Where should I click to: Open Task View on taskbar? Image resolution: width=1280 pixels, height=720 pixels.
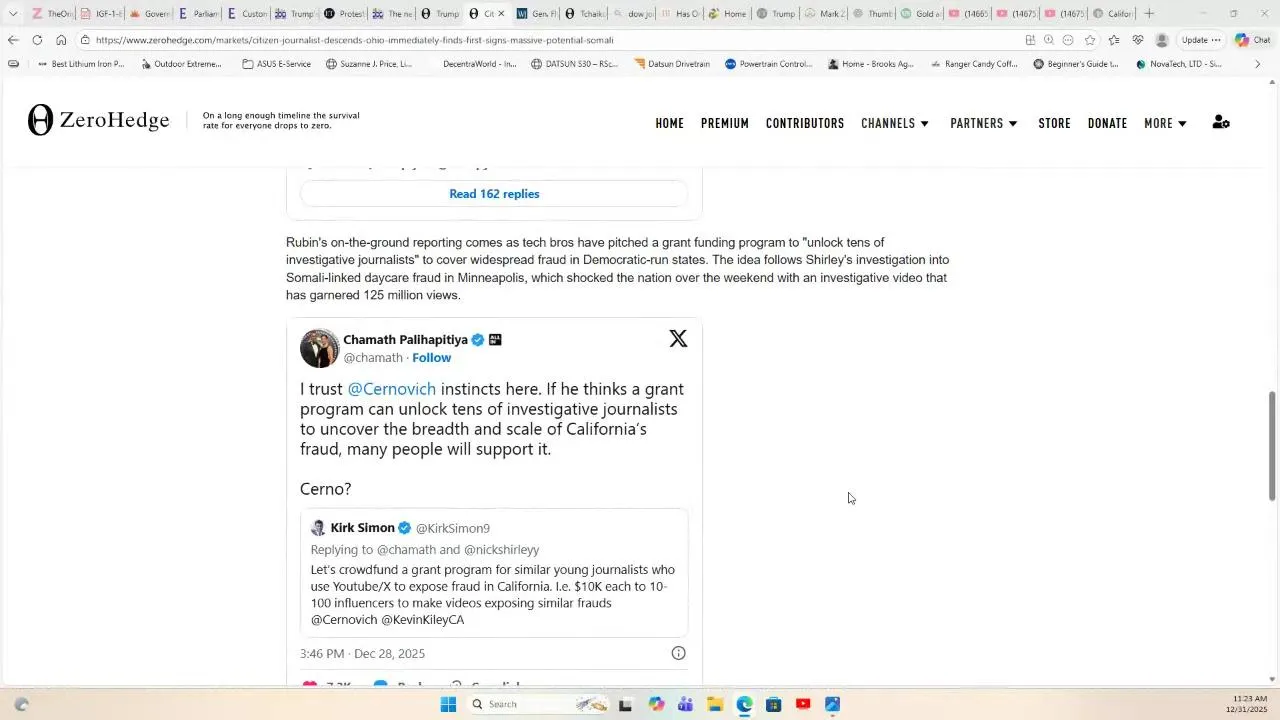(625, 704)
